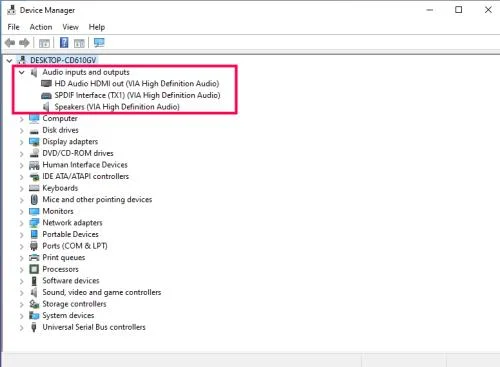Select 'Speakers (VIA High Definition Audio)'
This screenshot has height=367, width=500.
(117, 107)
